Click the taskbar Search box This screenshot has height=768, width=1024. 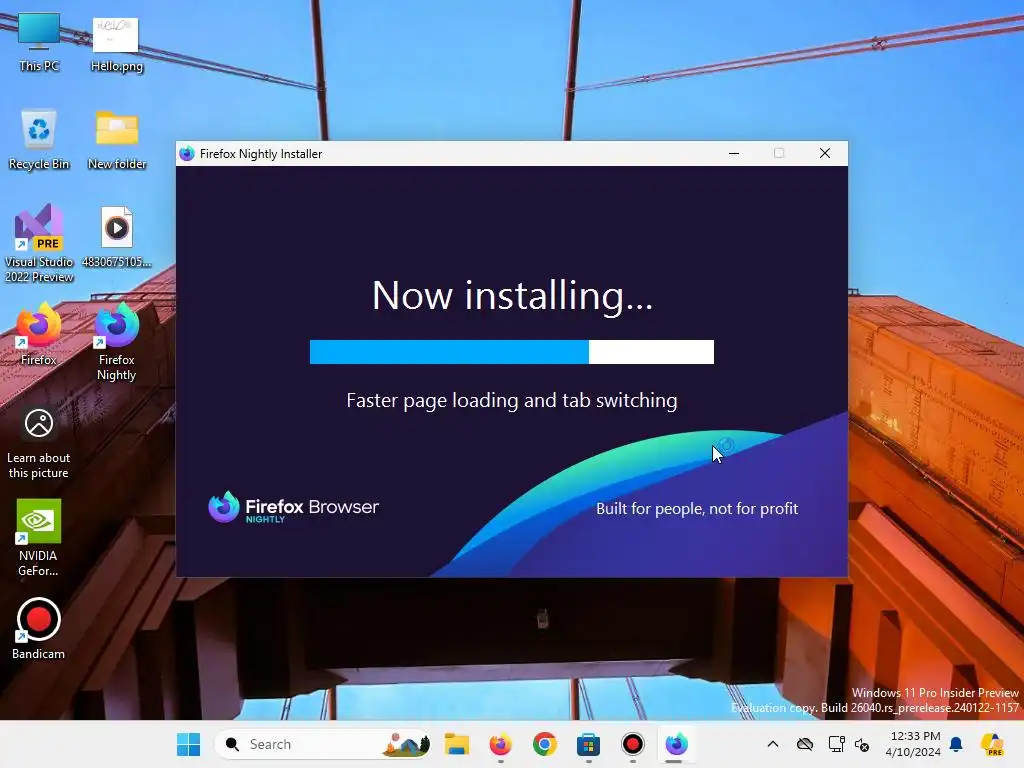323,744
